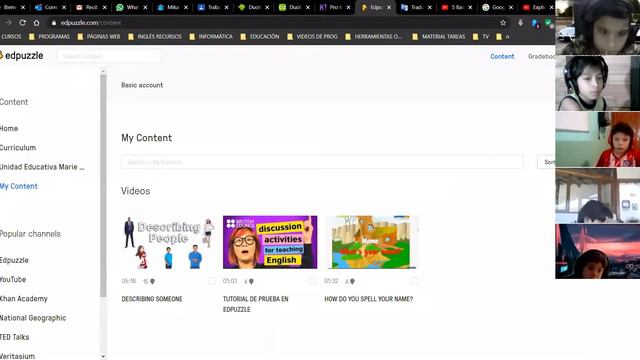Screen dimensions: 640x360
Task: Open the Veritasium channel
Action: [18, 356]
